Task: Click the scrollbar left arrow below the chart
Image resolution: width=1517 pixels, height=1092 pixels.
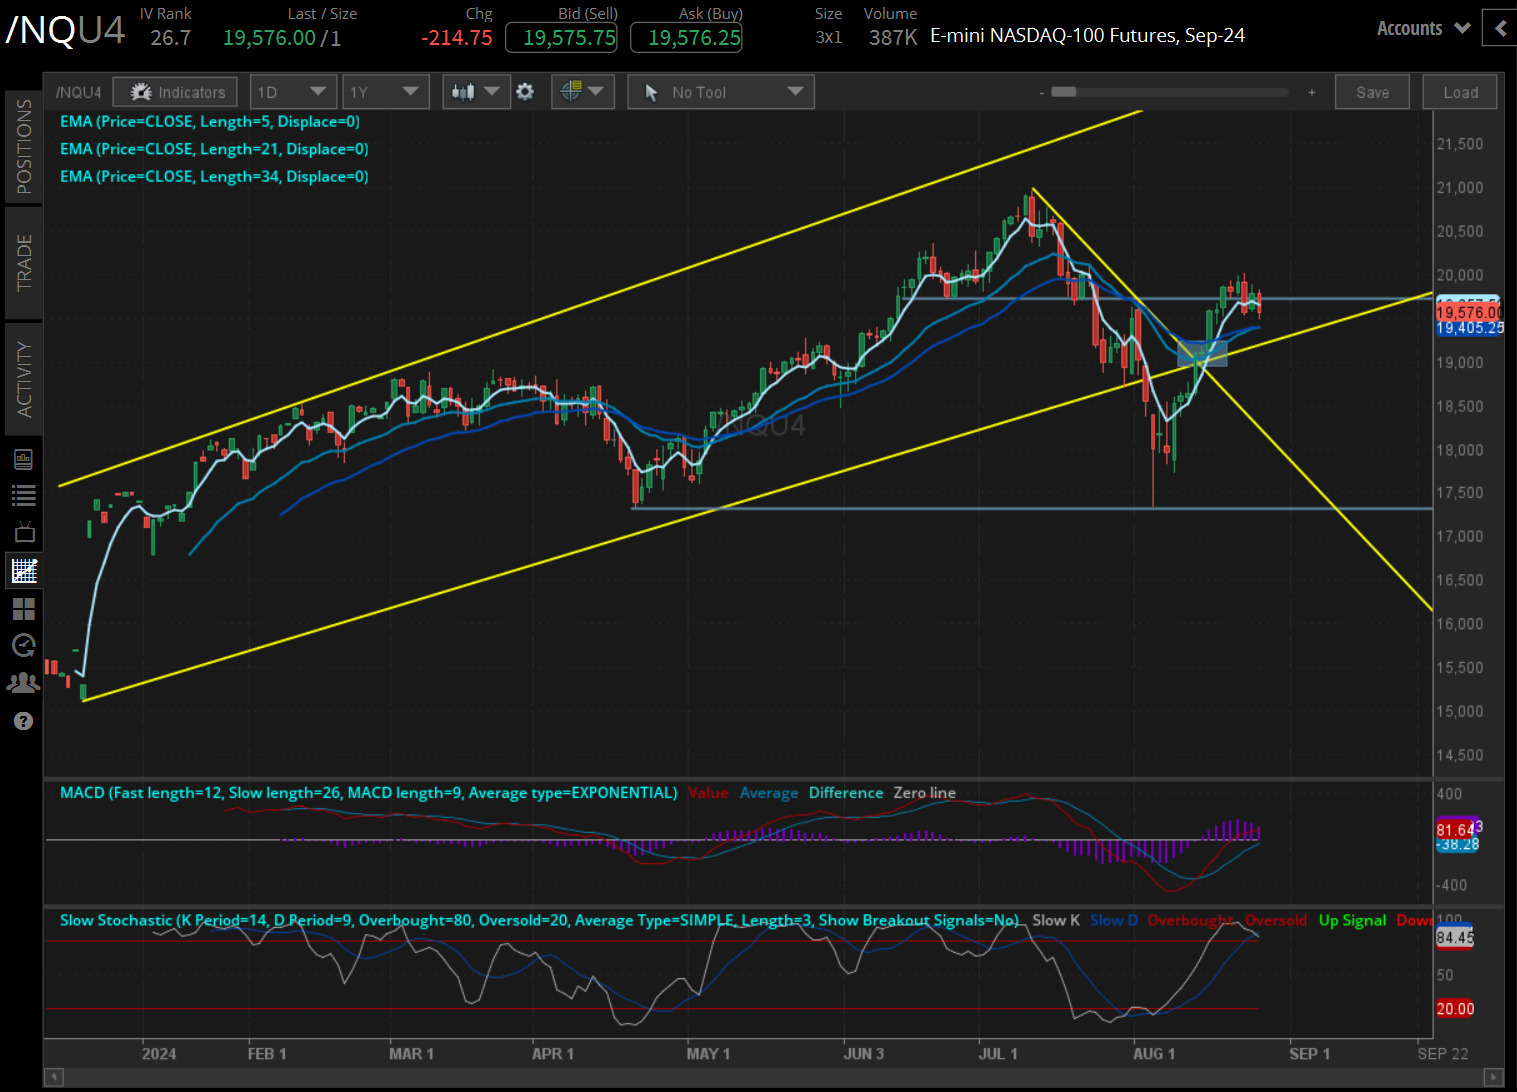Action: click(54, 1077)
